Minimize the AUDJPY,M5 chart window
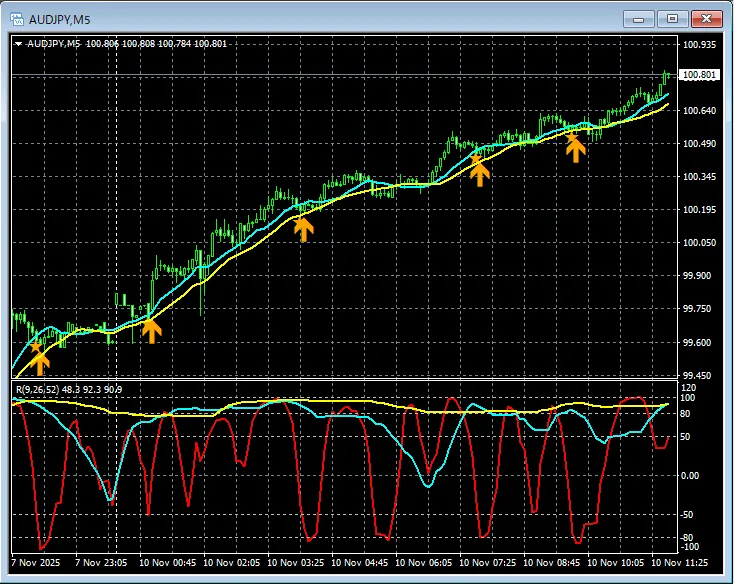This screenshot has height=584, width=735. pyautogui.click(x=638, y=19)
